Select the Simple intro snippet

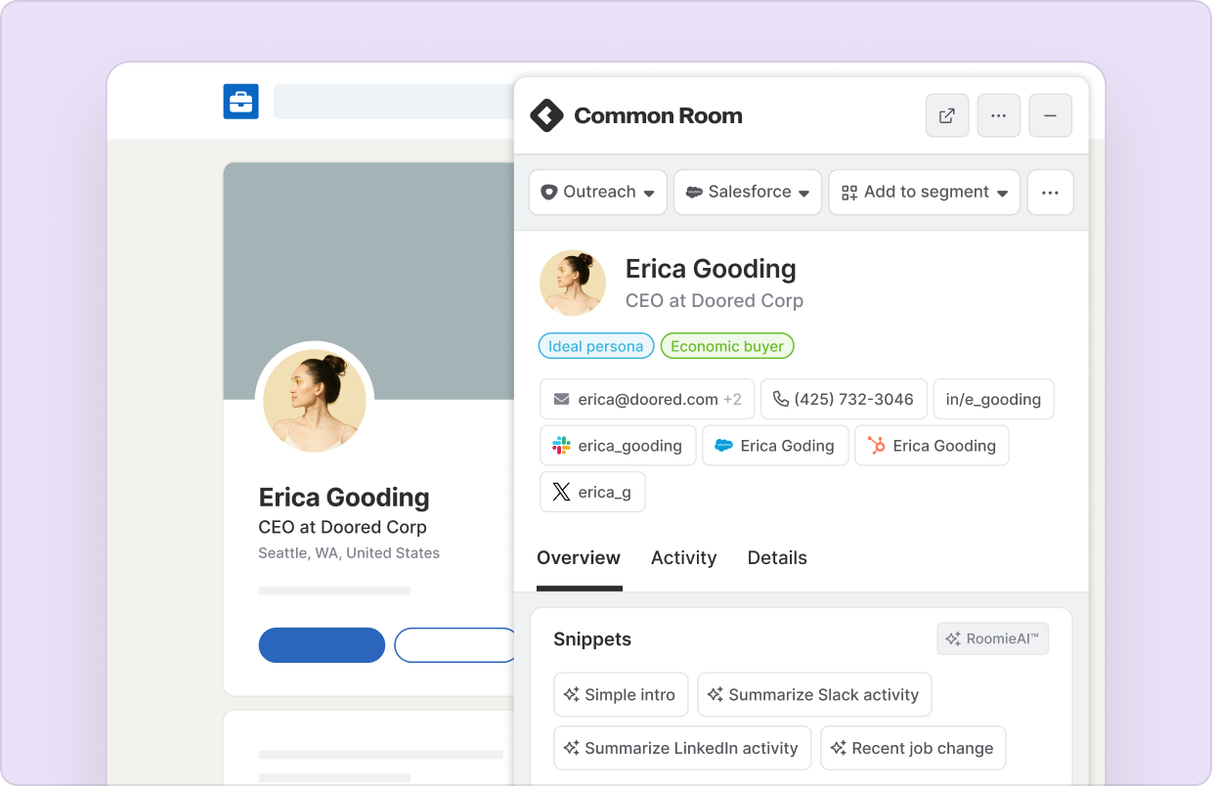621,694
